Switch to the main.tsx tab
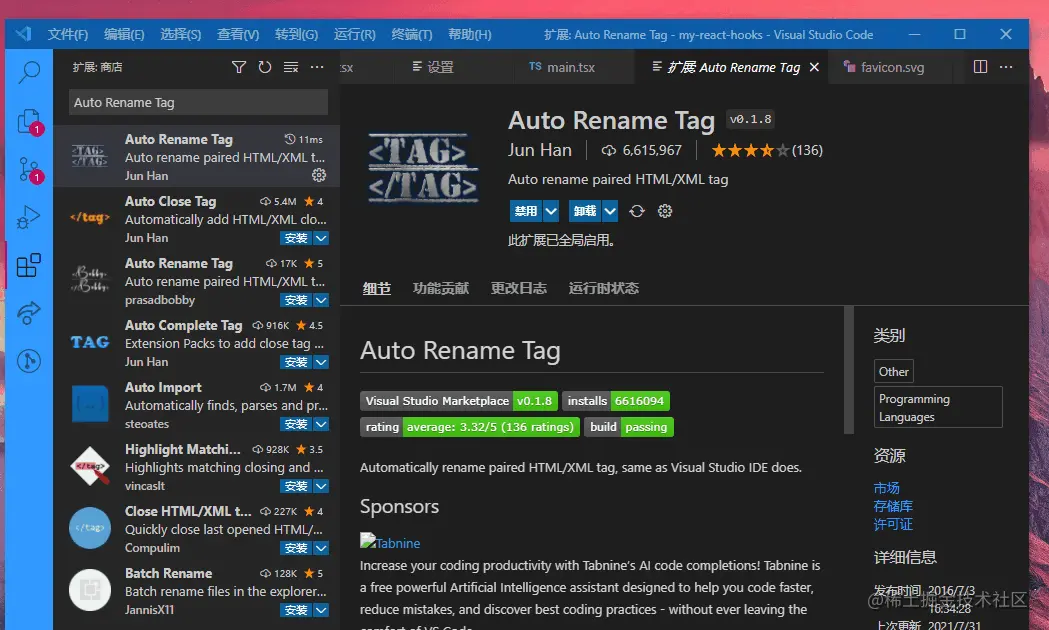The width and height of the screenshot is (1049, 630). pos(562,67)
